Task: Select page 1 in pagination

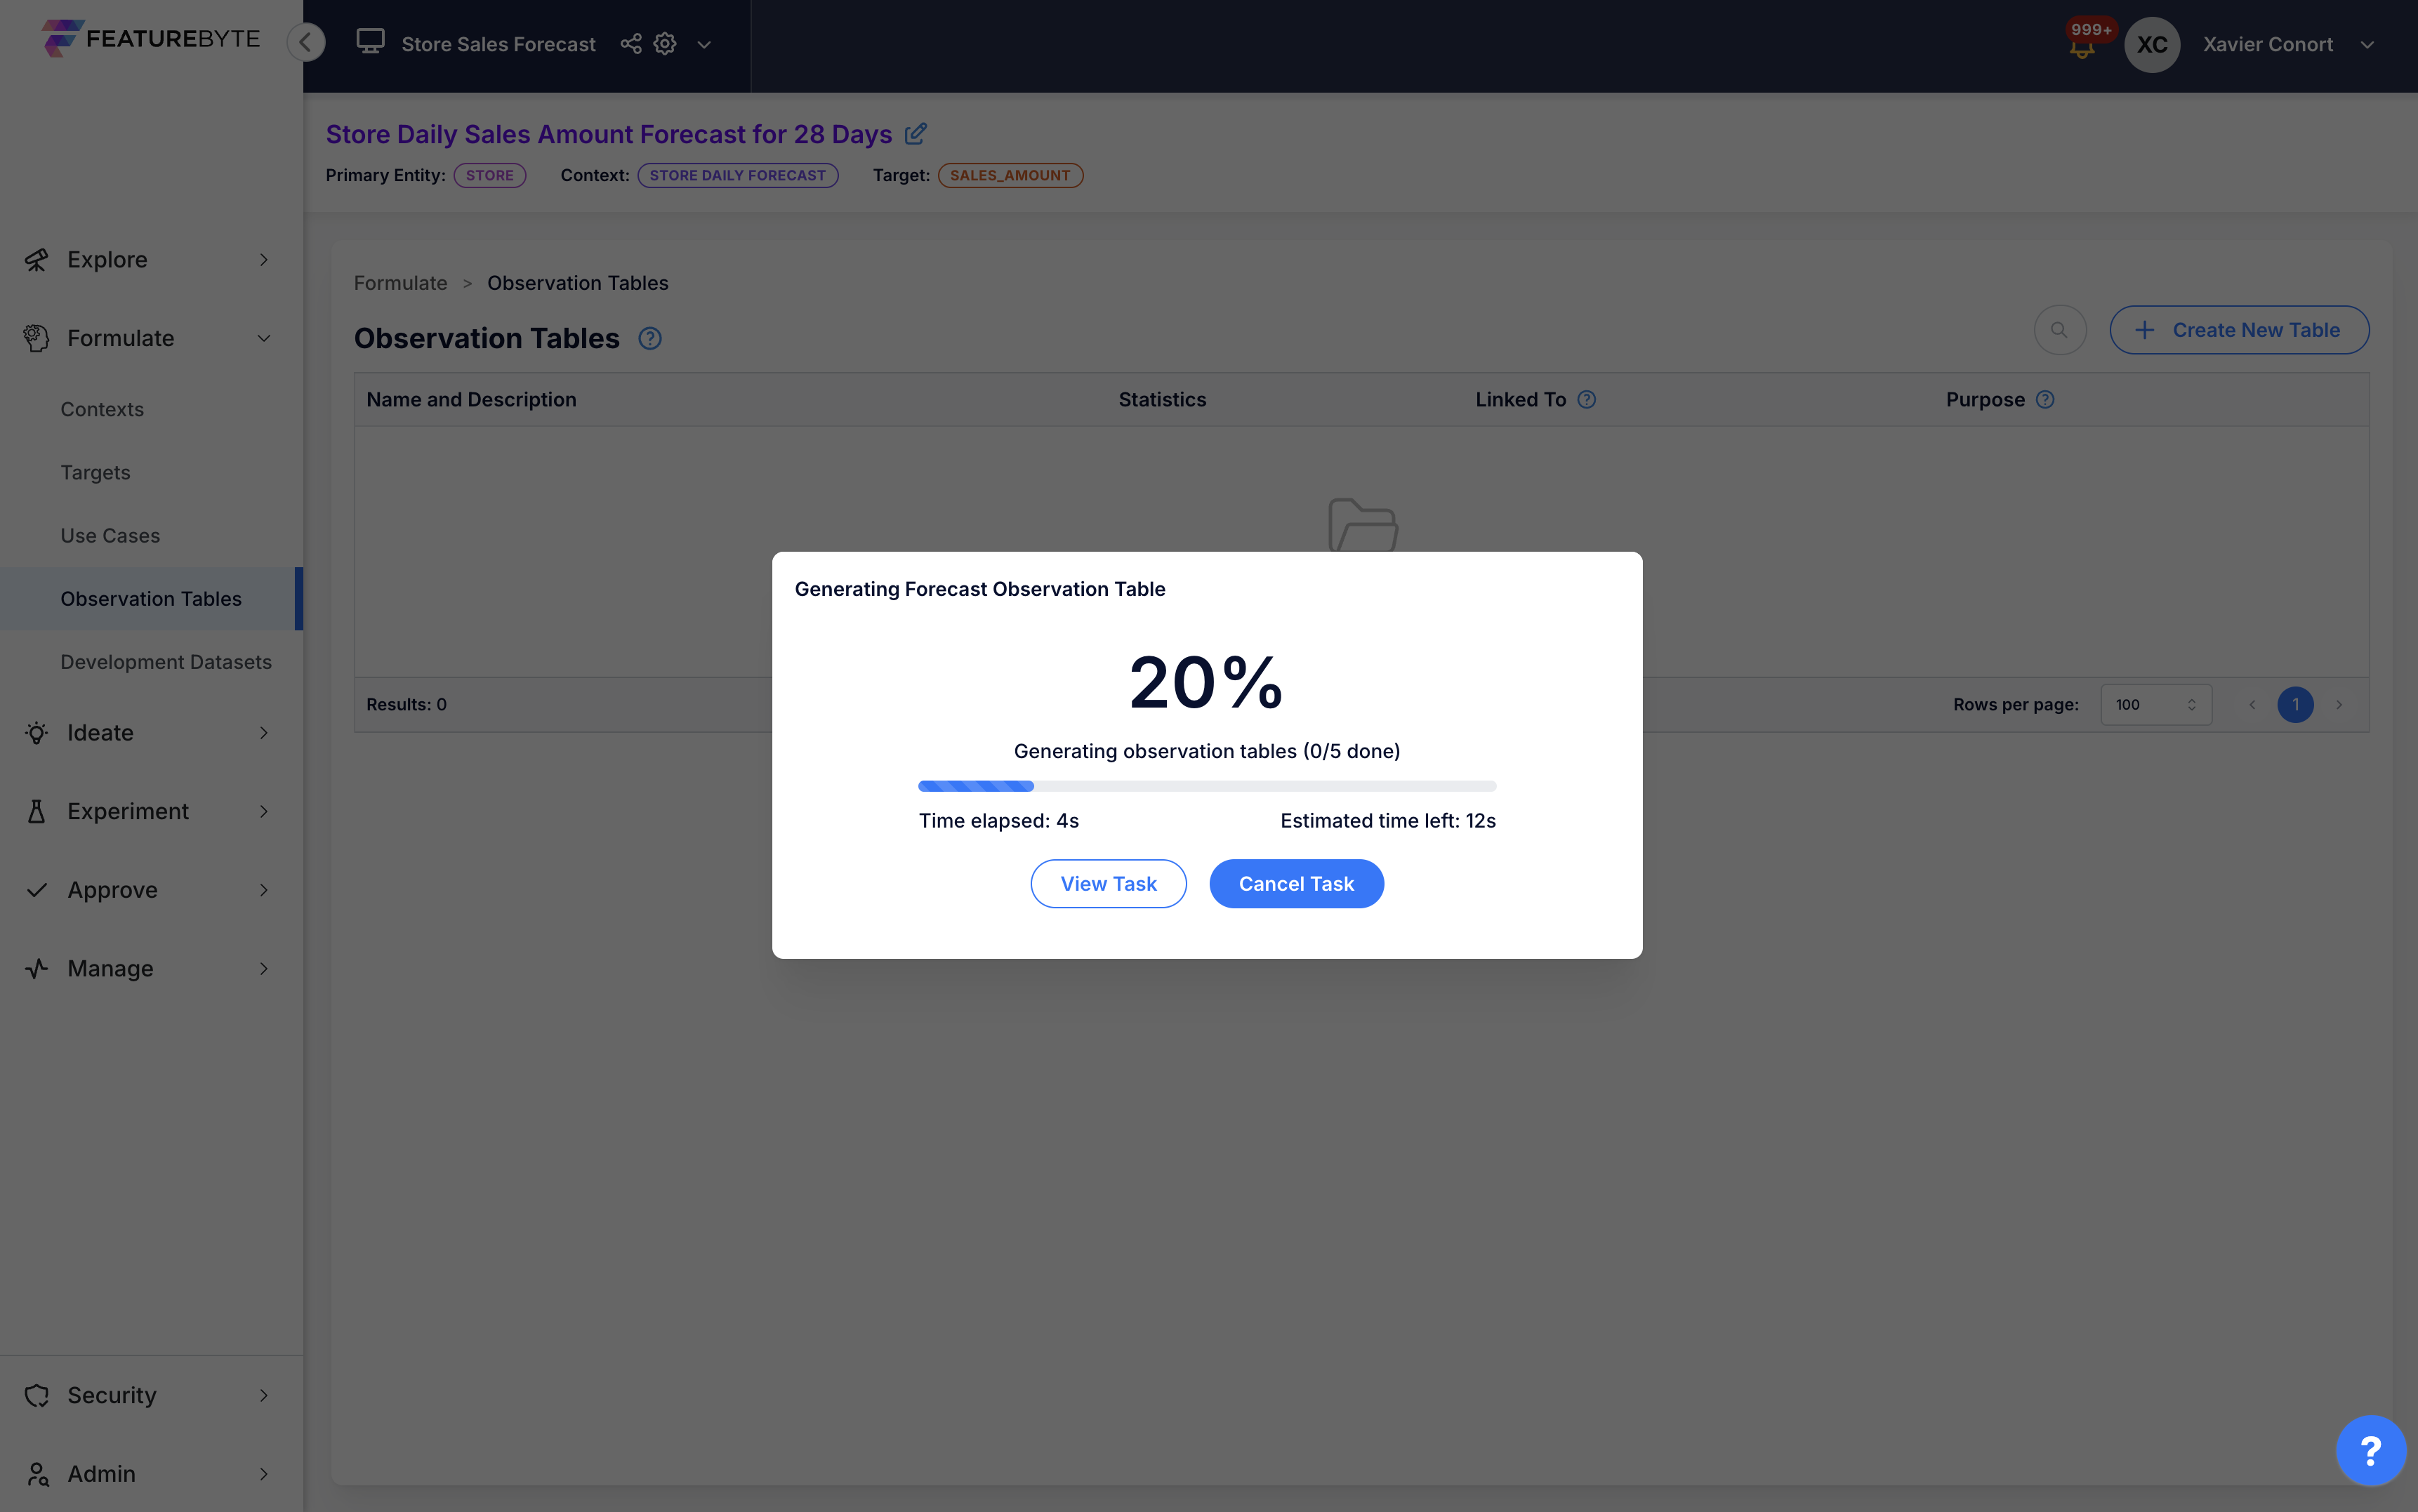Action: (2295, 704)
